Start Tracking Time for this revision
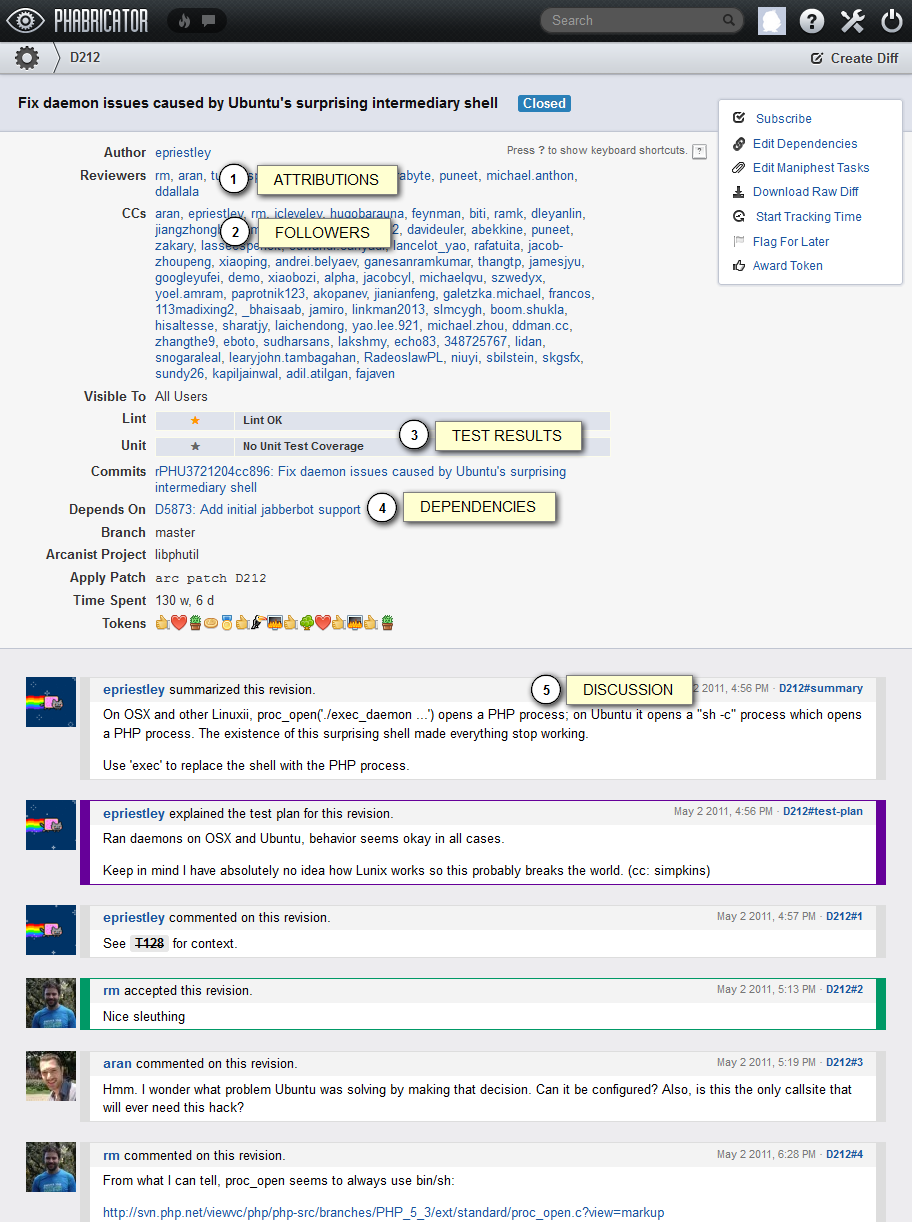 click(808, 216)
